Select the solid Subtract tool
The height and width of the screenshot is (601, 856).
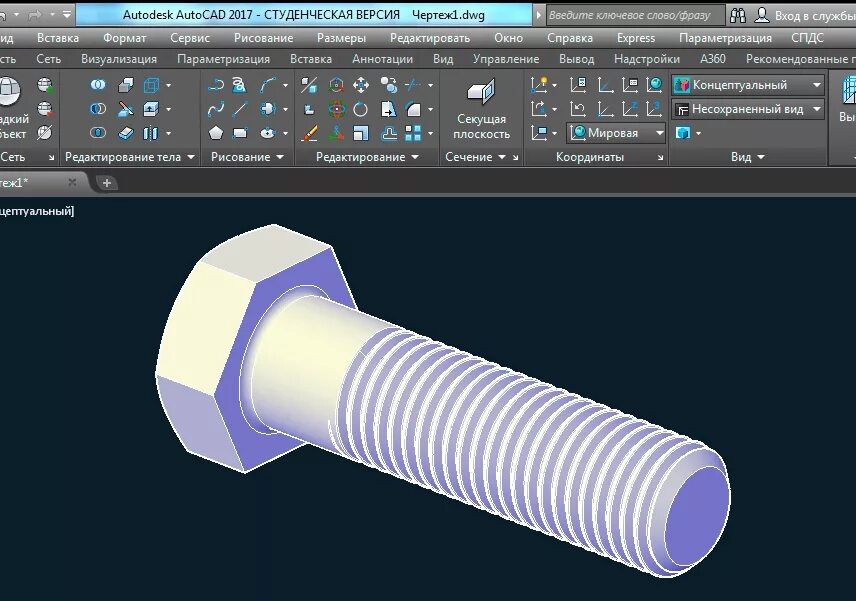(x=98, y=109)
